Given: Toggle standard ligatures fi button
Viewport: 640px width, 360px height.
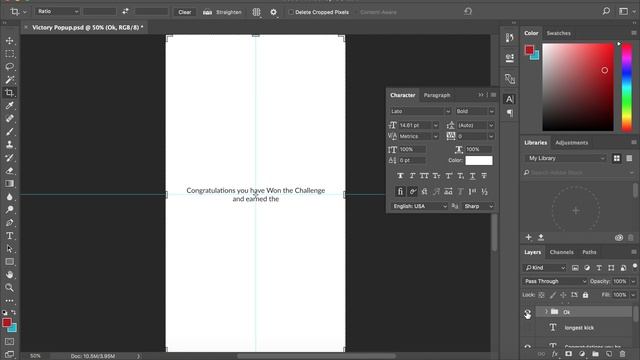Looking at the screenshot, I should tap(400, 191).
